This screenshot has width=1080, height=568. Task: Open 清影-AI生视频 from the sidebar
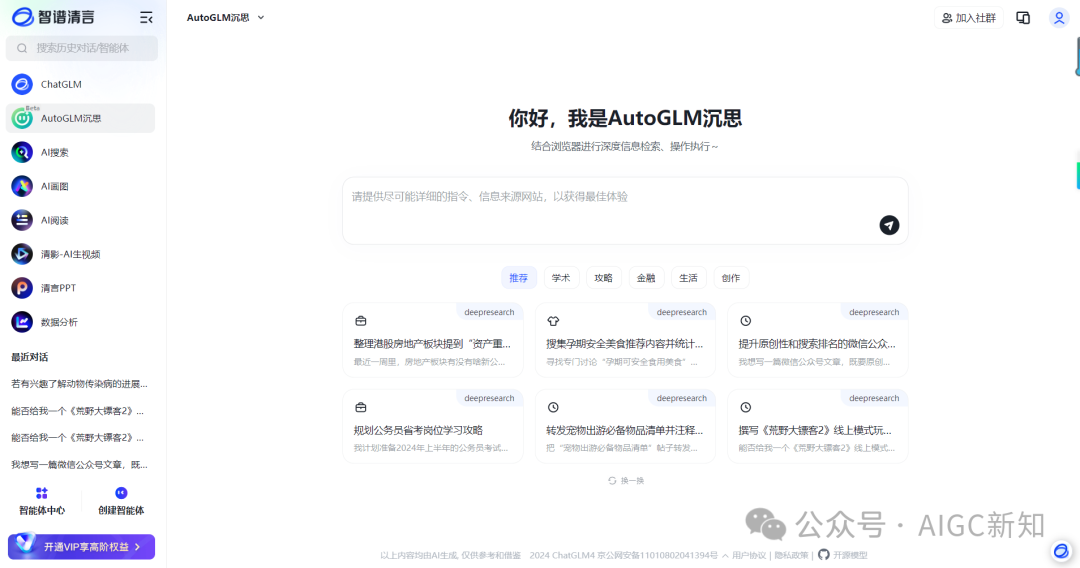point(81,254)
